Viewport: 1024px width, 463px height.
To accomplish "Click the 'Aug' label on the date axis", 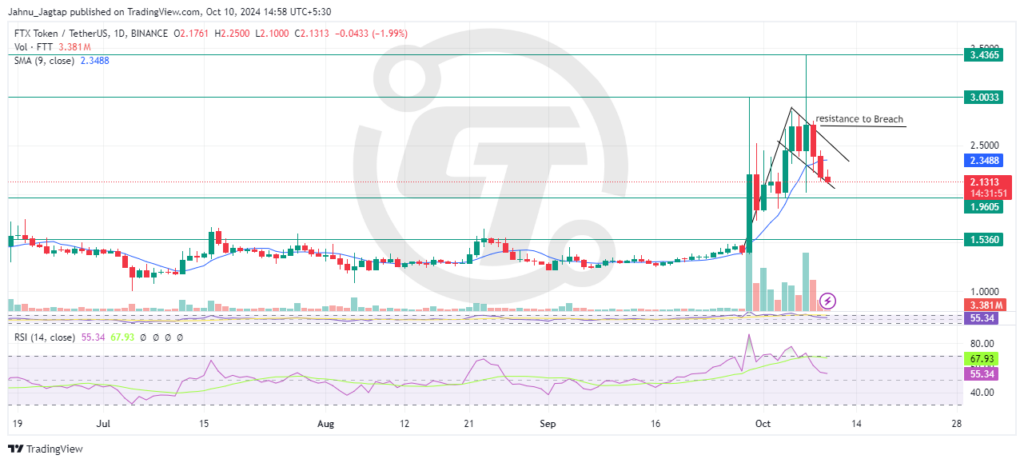I will click(325, 424).
